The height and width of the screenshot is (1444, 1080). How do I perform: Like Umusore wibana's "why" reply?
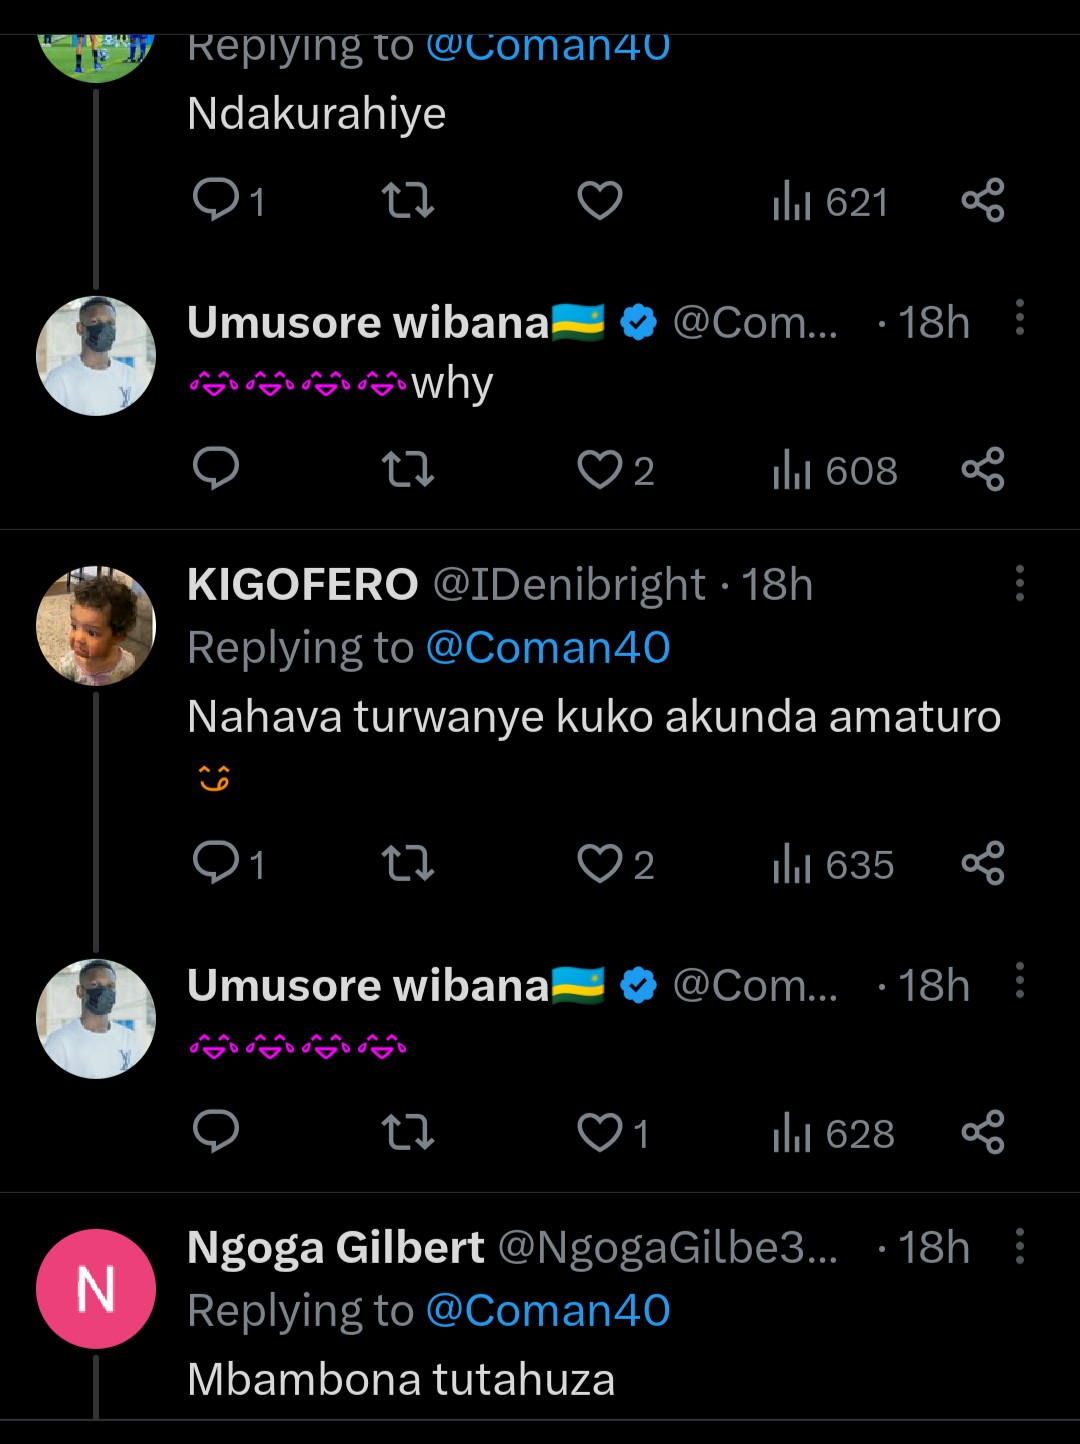(600, 469)
